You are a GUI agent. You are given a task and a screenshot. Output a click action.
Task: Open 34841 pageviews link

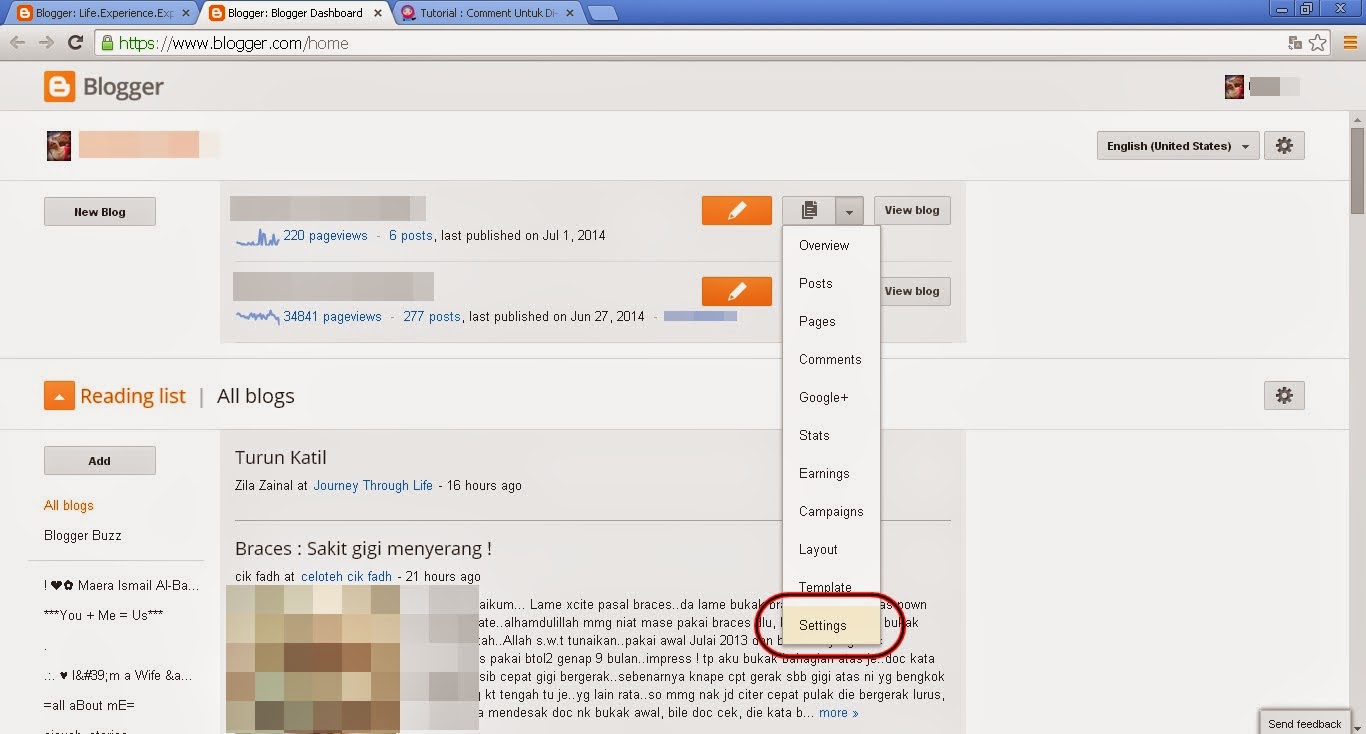[332, 317]
